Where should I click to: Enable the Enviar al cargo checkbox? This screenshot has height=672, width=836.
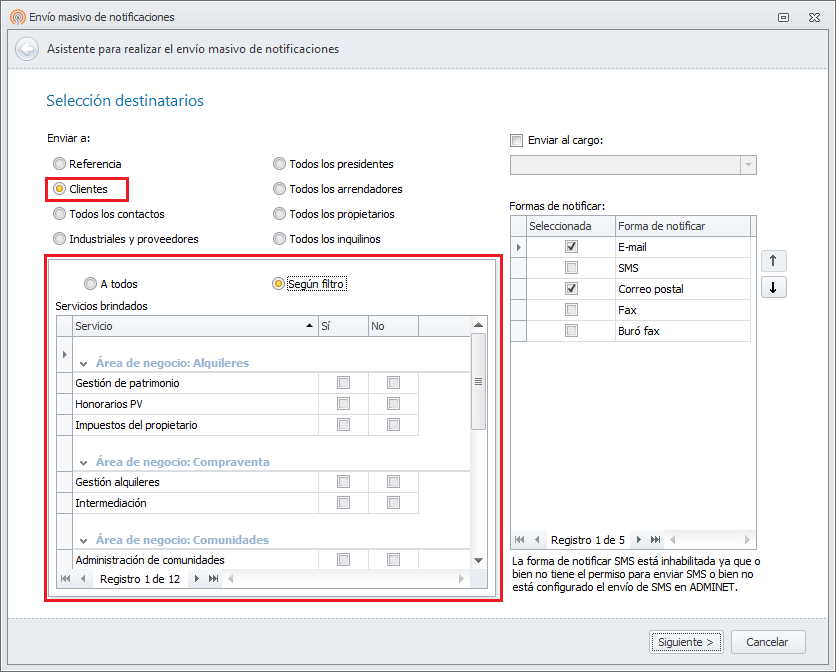(517, 140)
